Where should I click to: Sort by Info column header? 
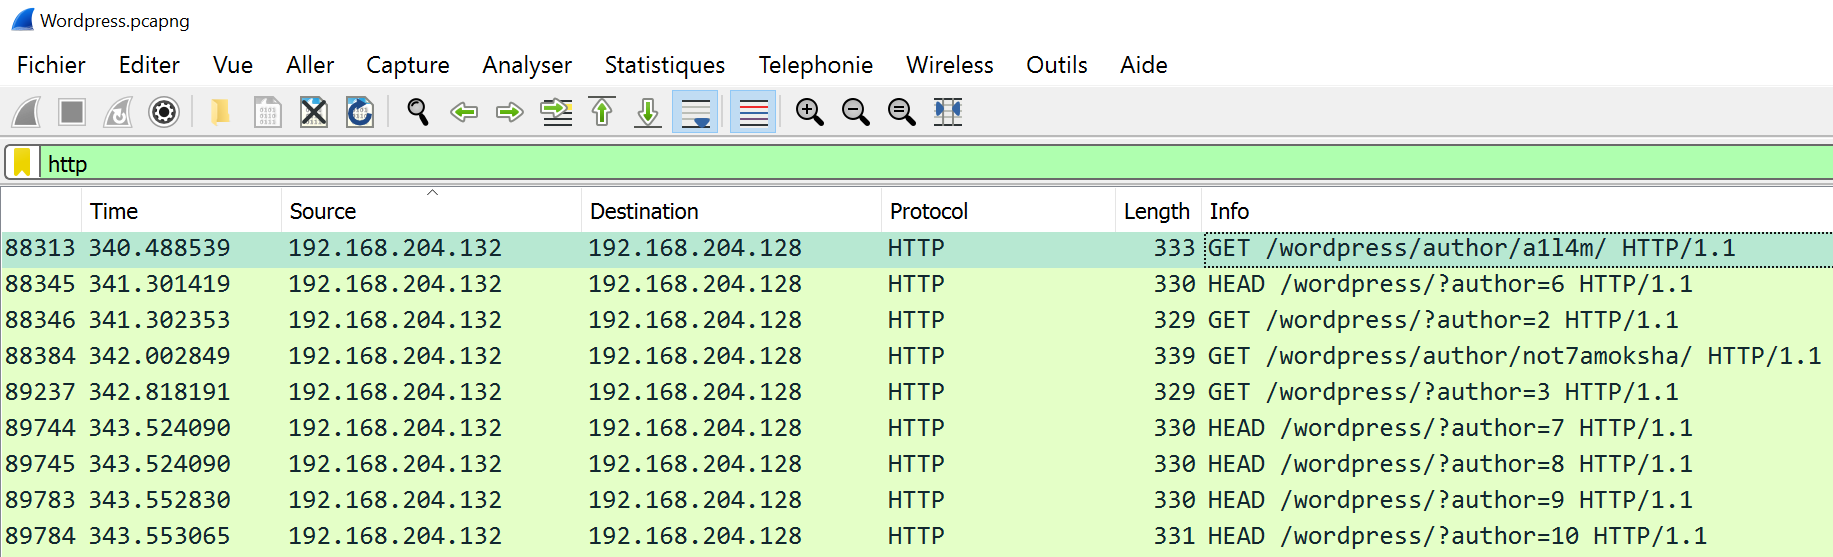tap(1517, 211)
